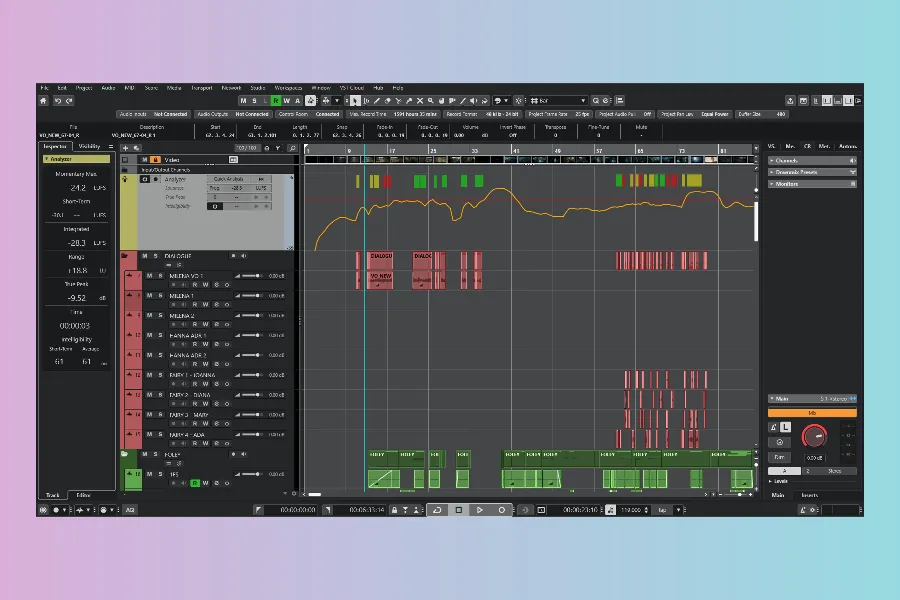Click the Add Track plus icon
900x600 pixels.
(125, 148)
